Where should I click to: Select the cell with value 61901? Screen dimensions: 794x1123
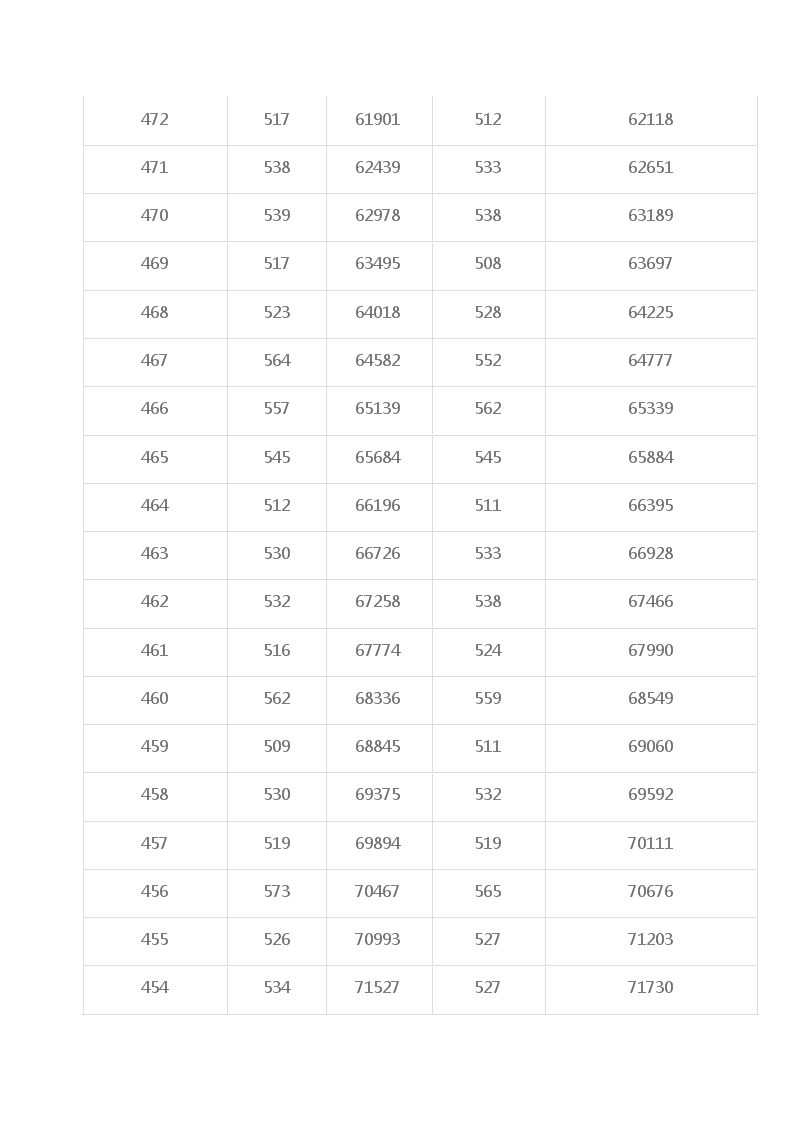tap(379, 120)
